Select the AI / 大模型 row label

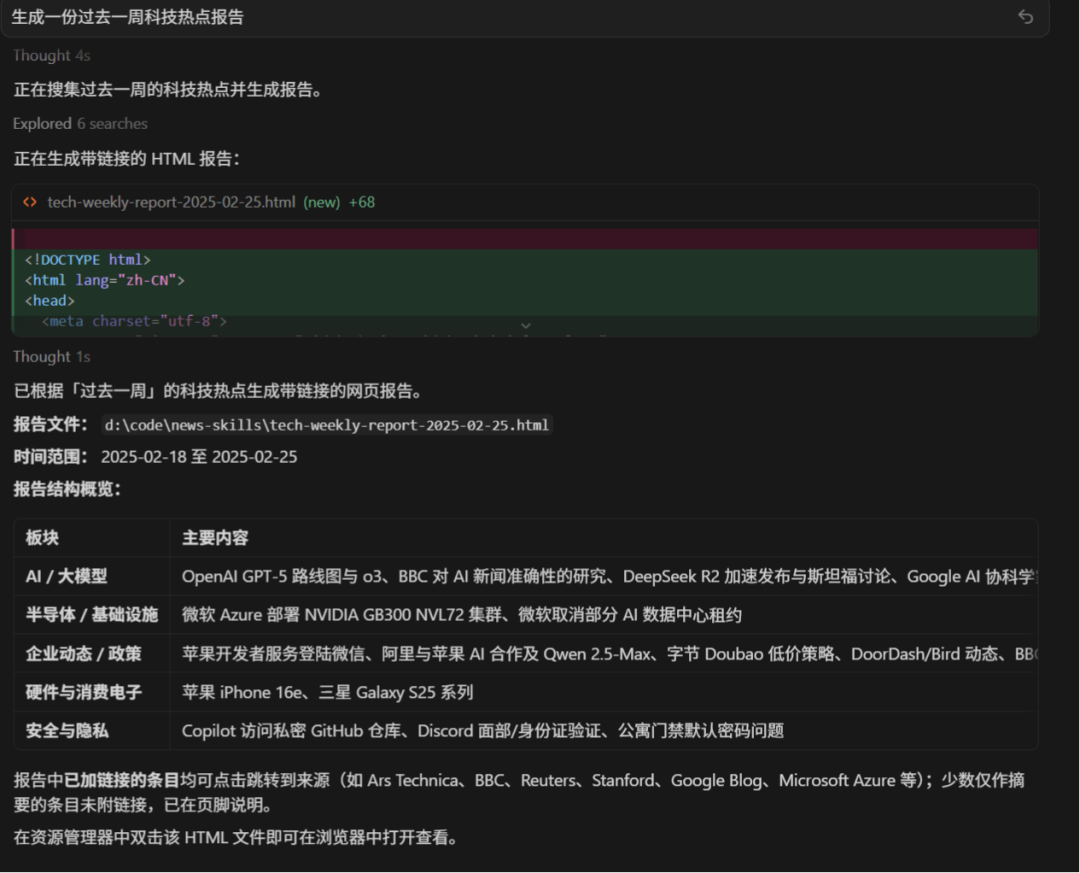(x=66, y=577)
